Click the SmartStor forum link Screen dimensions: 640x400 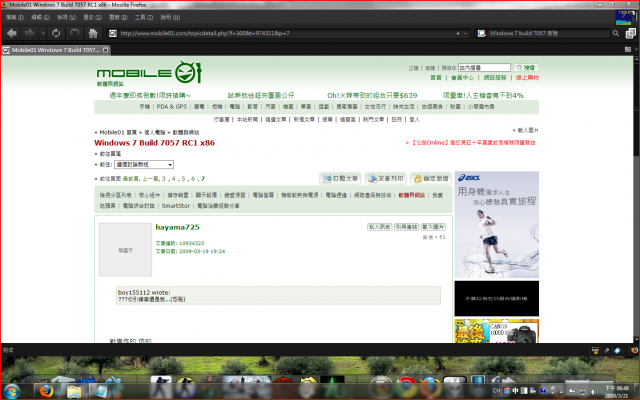click(x=176, y=206)
